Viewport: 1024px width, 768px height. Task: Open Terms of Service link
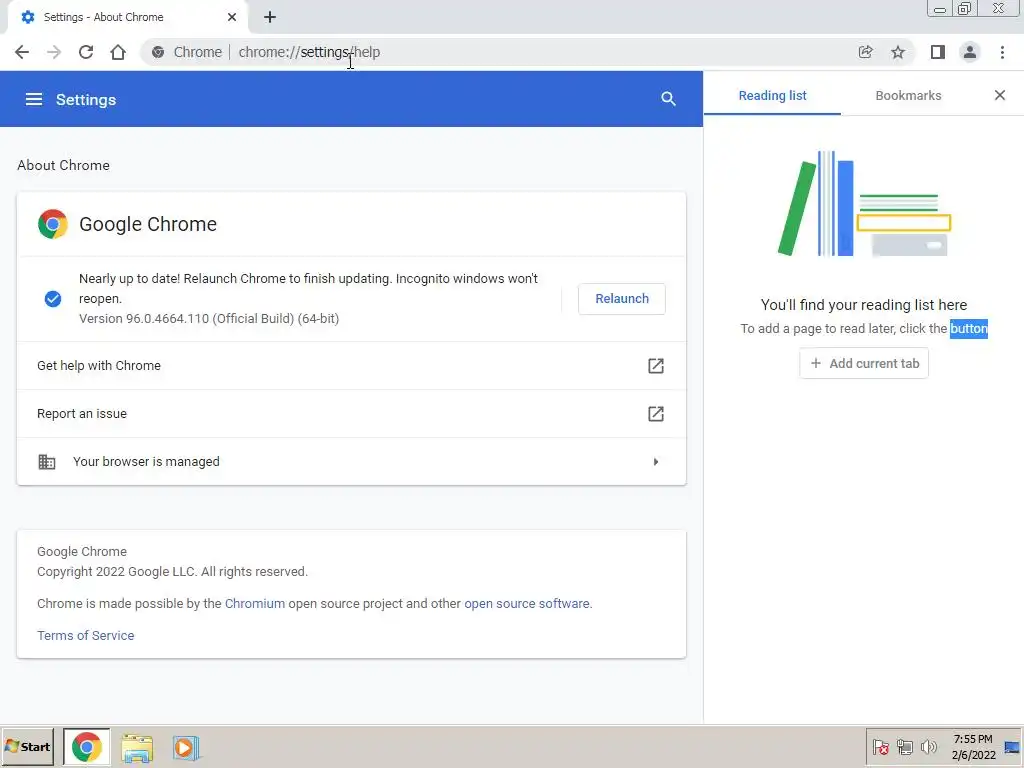tap(86, 635)
